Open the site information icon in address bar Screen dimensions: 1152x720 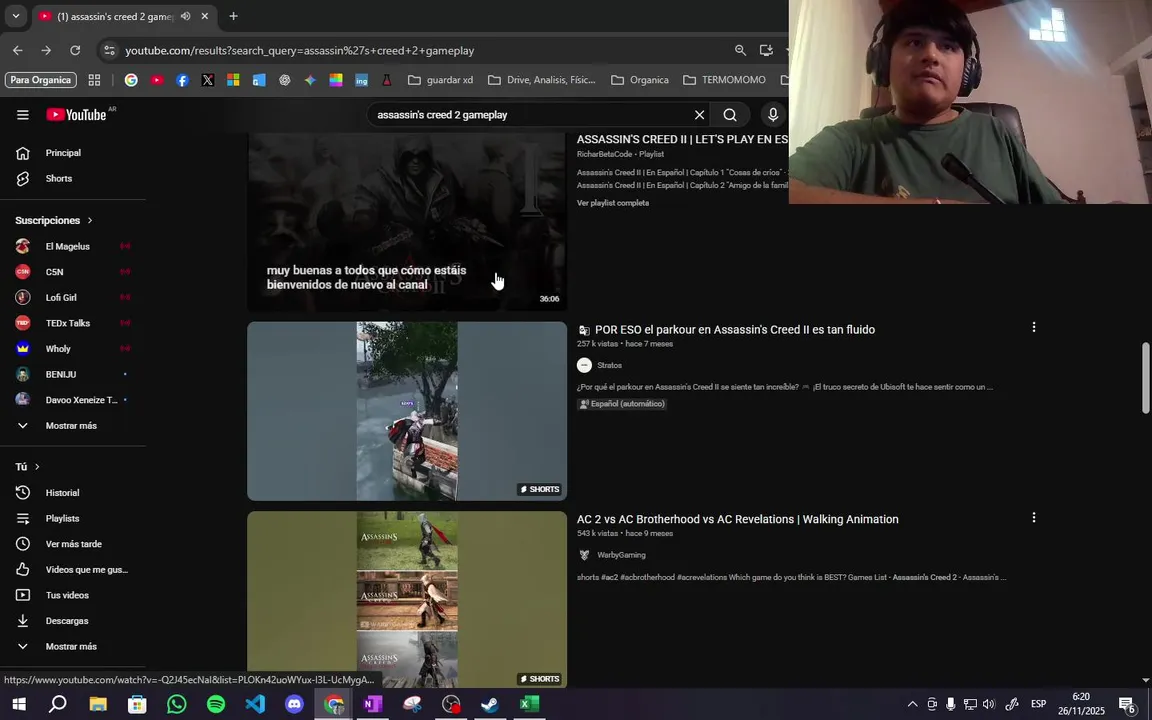click(109, 51)
